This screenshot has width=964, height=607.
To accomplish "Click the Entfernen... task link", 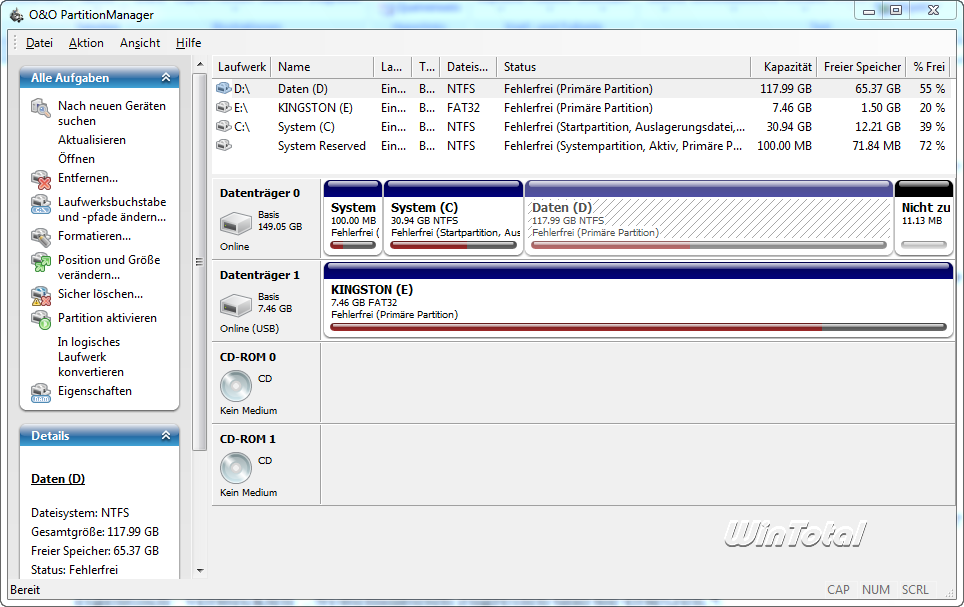I will point(88,178).
